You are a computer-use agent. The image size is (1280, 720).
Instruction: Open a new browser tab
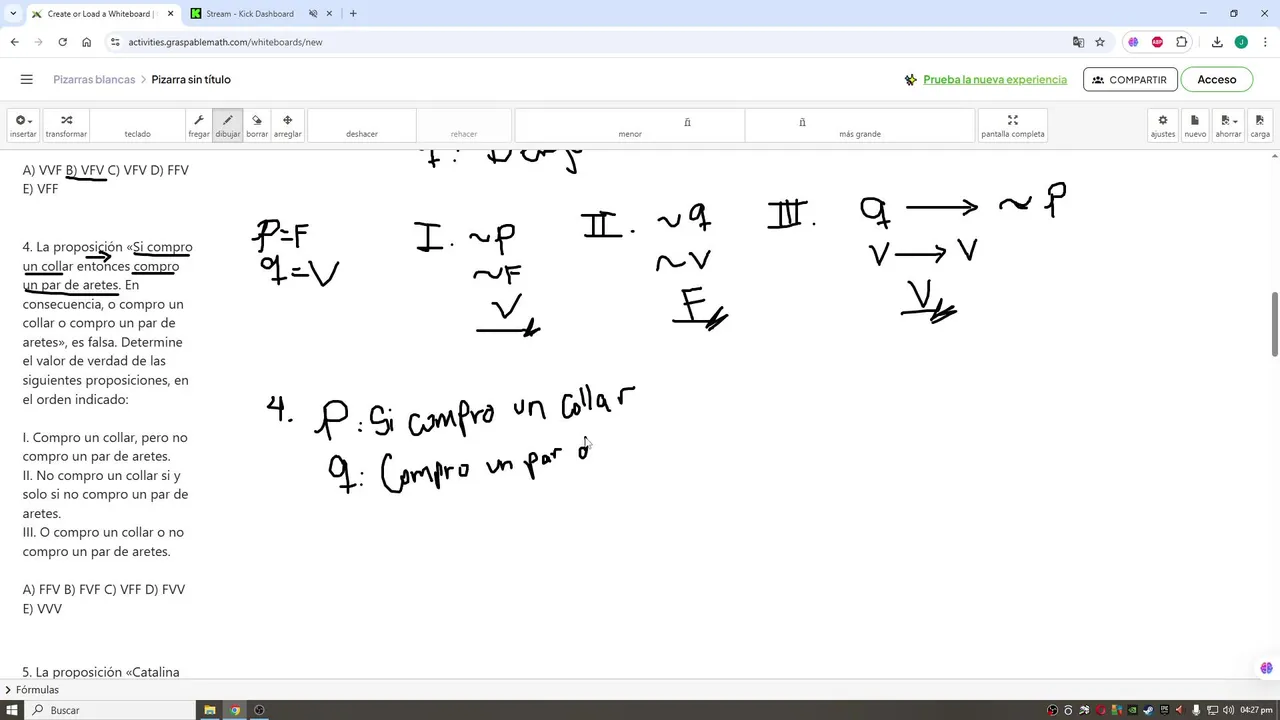[x=353, y=14]
